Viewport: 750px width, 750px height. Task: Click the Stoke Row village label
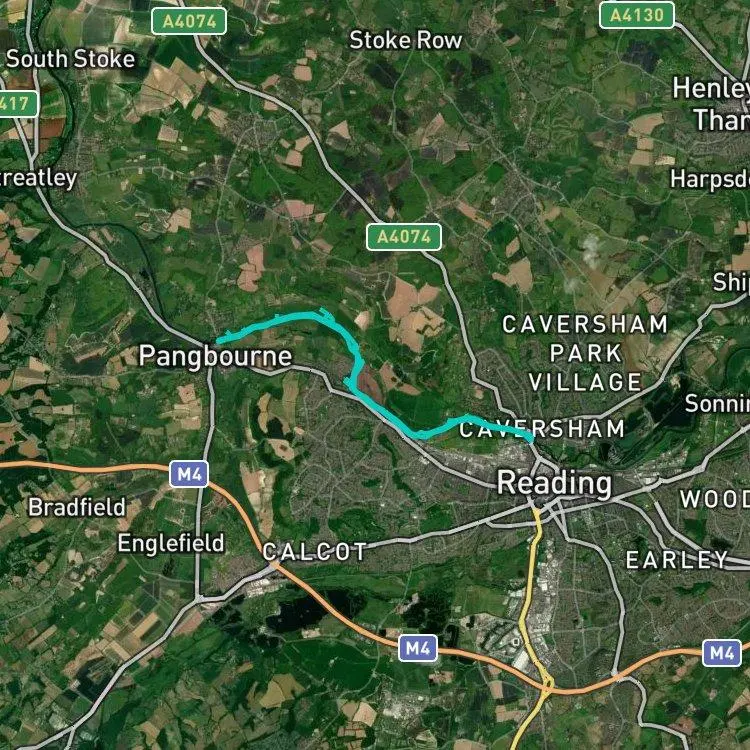click(x=406, y=40)
